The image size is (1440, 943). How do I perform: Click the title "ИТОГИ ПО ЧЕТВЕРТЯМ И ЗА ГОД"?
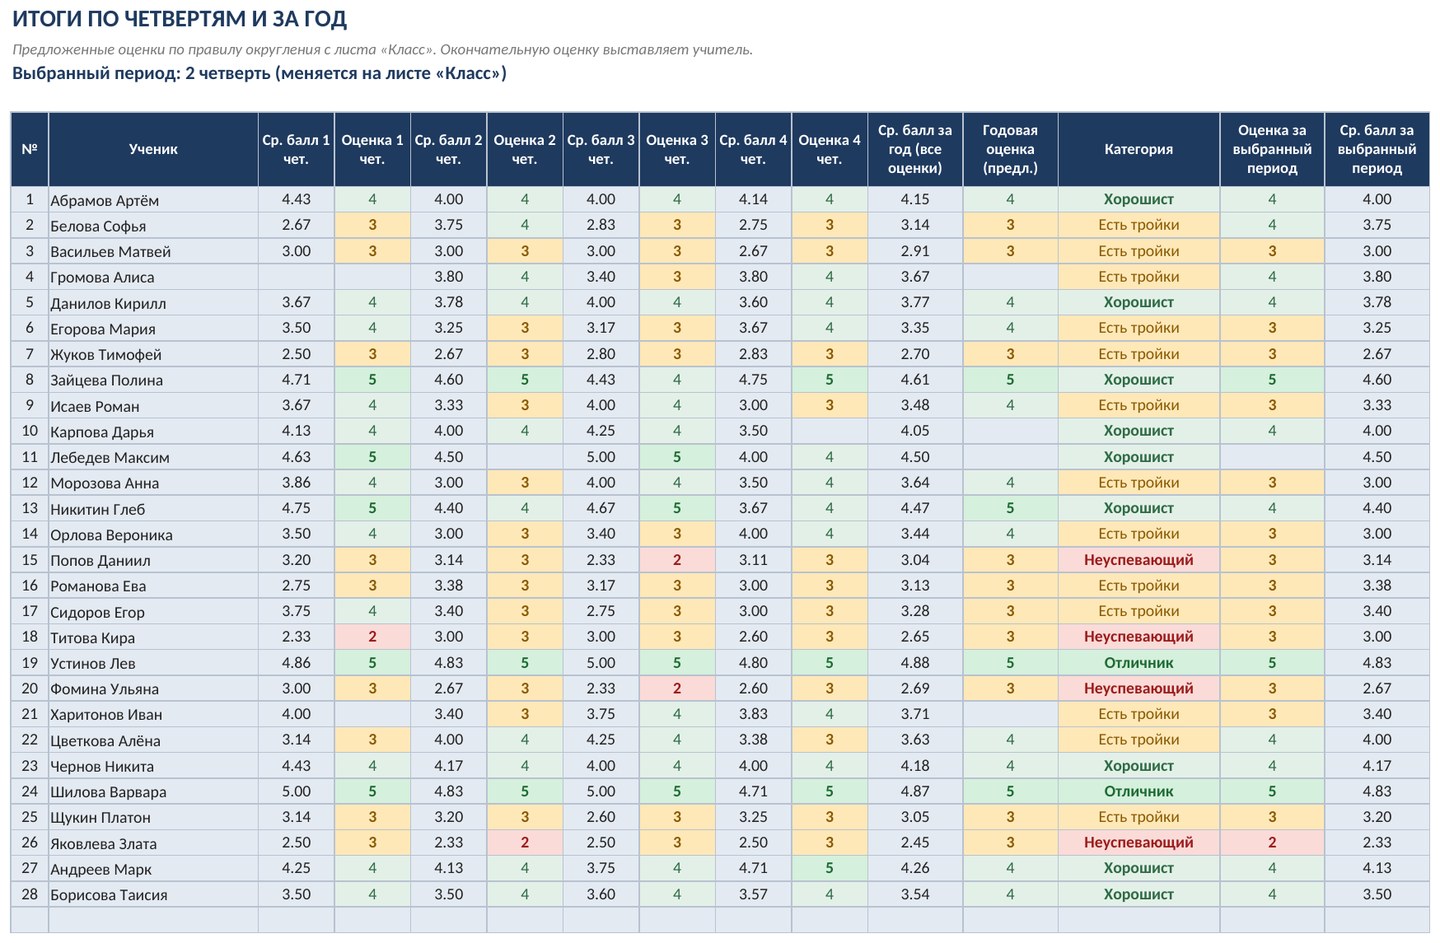click(180, 19)
